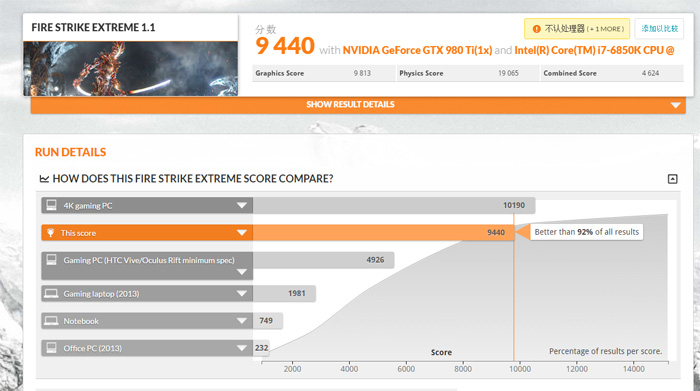The image size is (700, 391).
Task: Click the 232 score bar value
Action: [262, 348]
